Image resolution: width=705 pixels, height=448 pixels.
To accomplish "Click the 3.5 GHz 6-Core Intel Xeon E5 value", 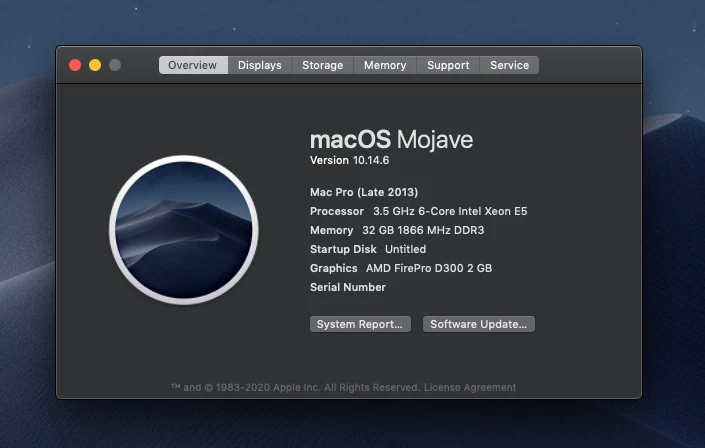I will coord(450,211).
